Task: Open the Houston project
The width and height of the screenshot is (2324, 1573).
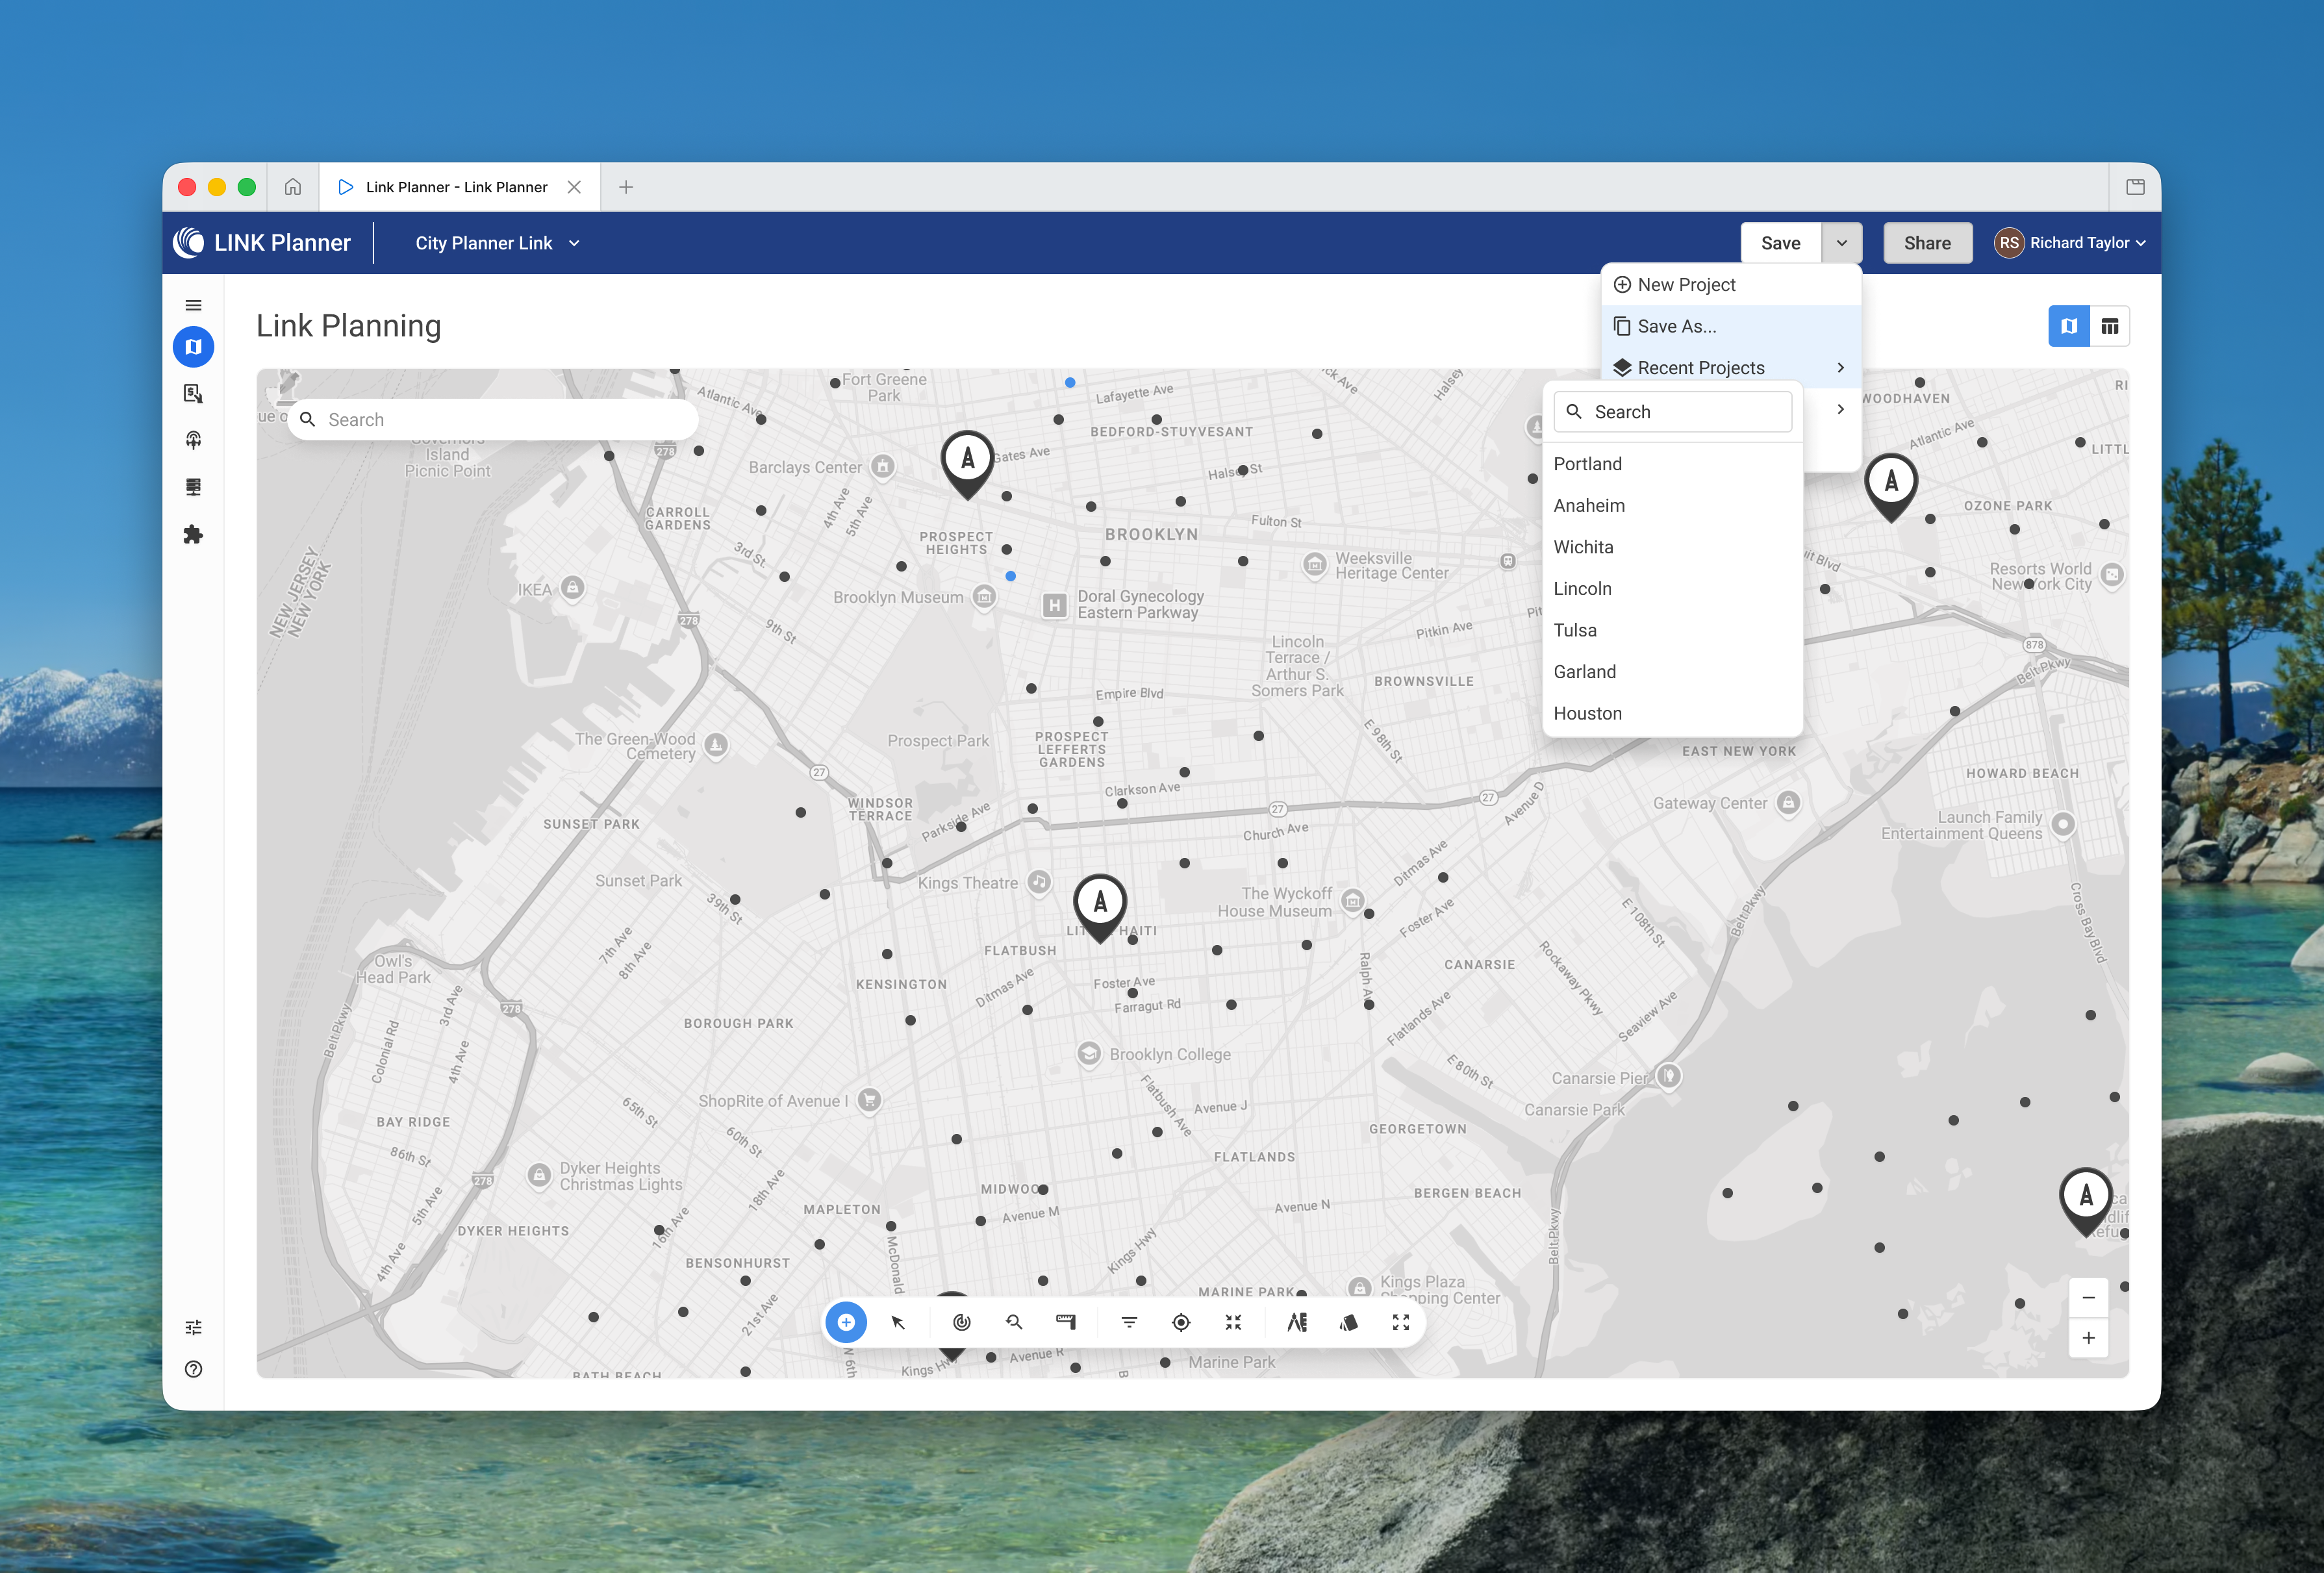Action: coord(1673,714)
